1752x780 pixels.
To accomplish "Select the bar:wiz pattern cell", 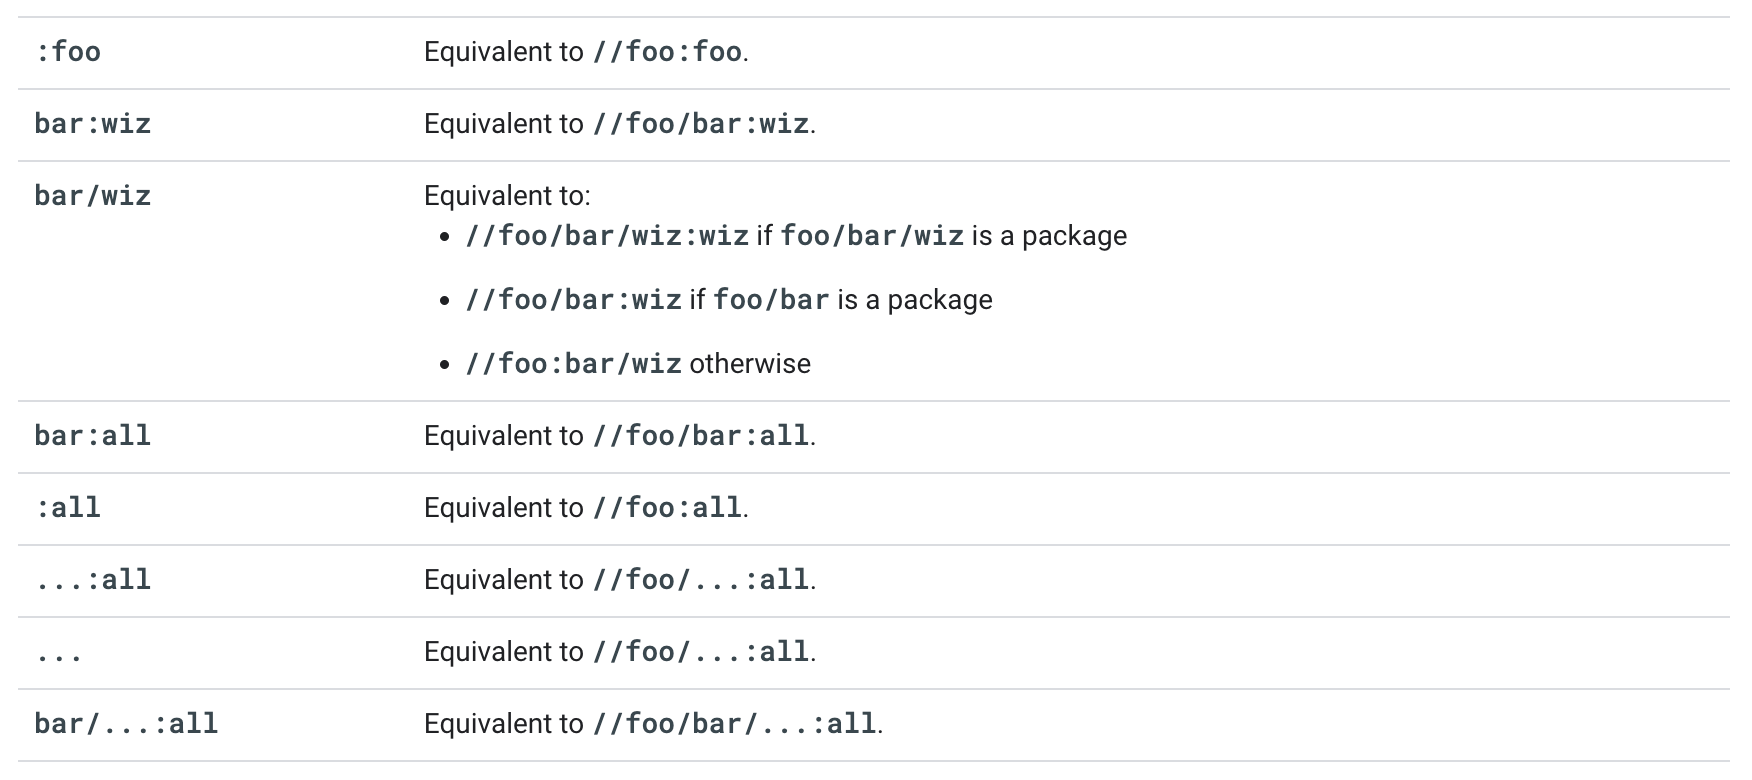I will 93,124.
